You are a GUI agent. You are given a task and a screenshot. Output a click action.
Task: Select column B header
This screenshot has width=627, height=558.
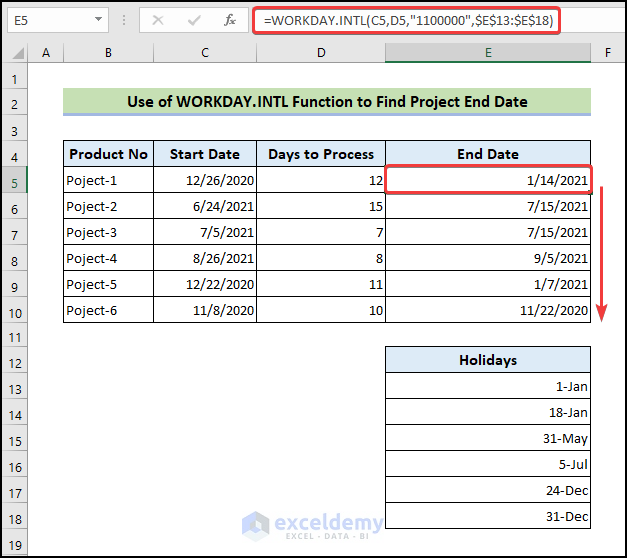[108, 53]
